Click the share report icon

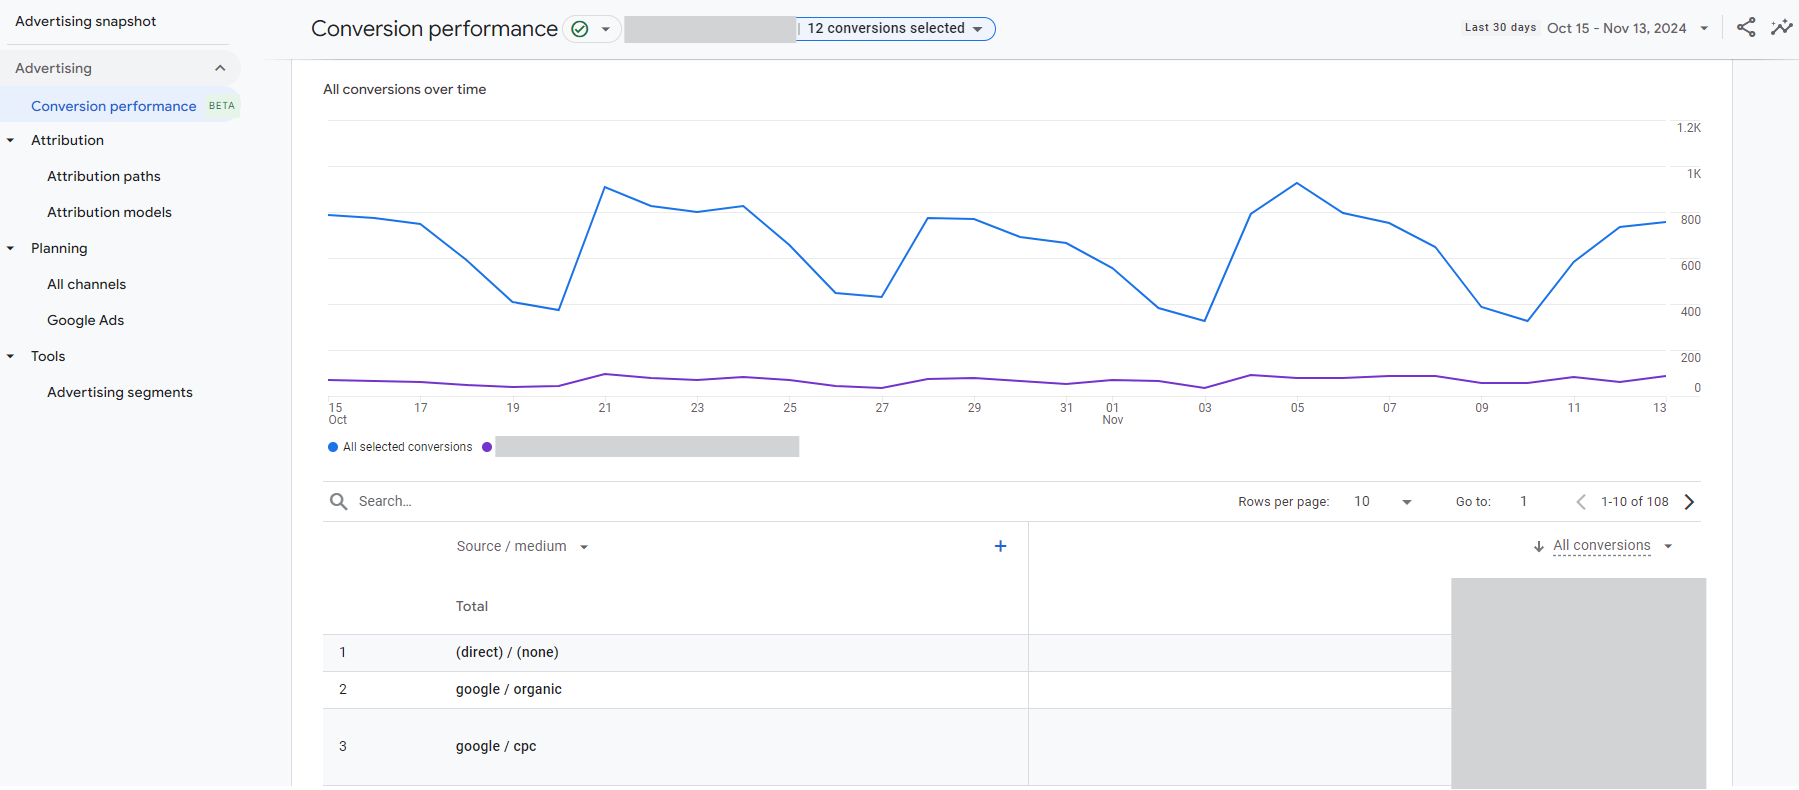click(x=1746, y=28)
